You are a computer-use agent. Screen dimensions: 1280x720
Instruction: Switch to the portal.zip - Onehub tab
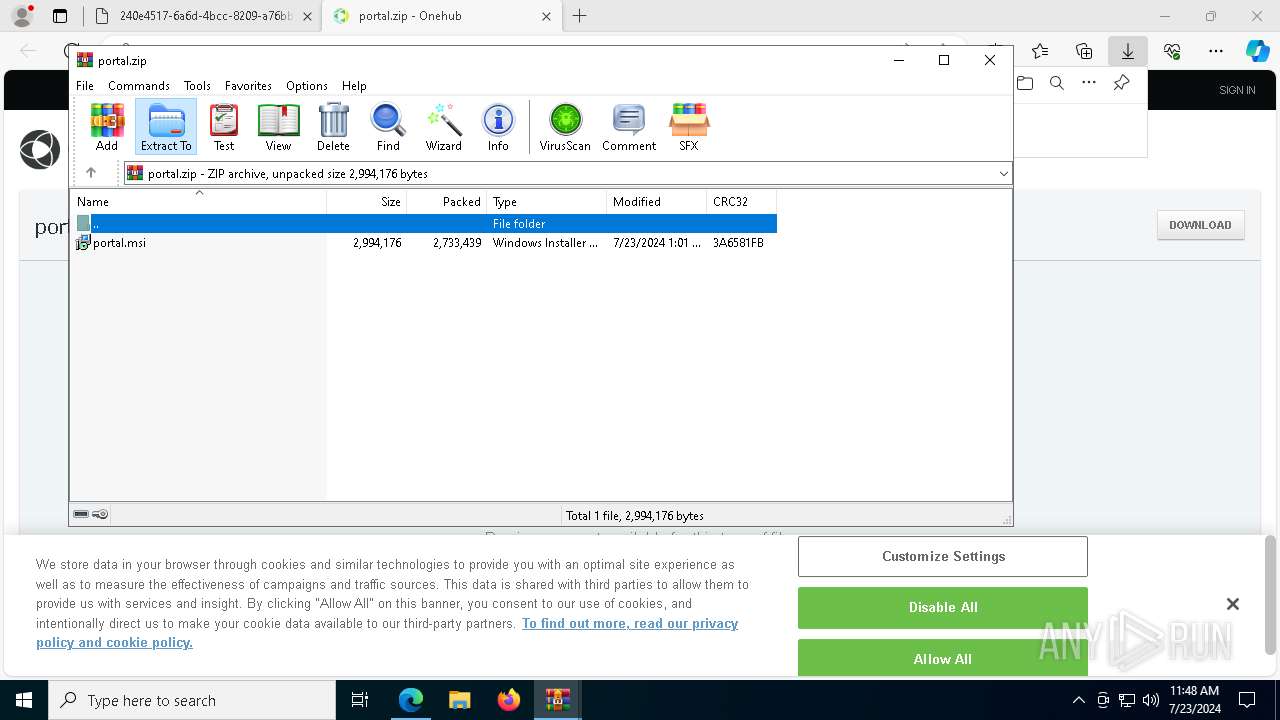(x=441, y=16)
